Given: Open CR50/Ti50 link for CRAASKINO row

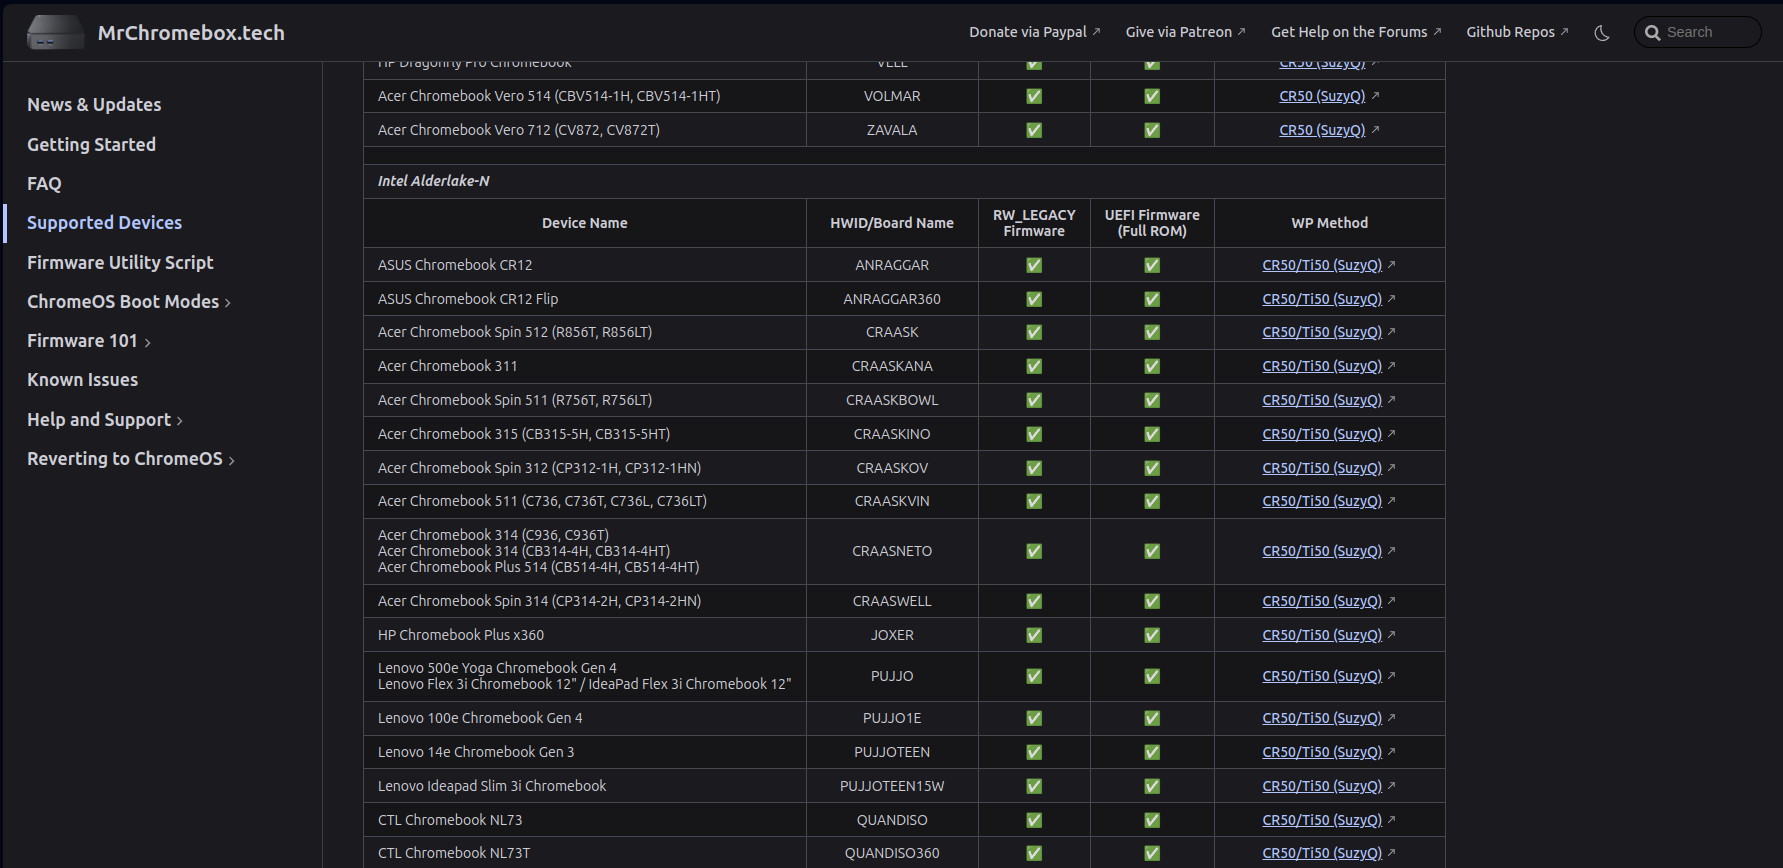Looking at the screenshot, I should pos(1322,434).
